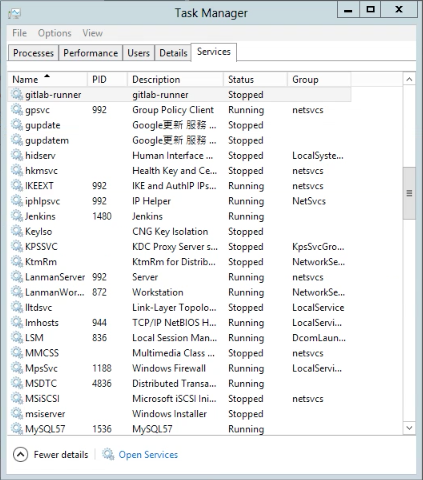Click the scrollbar down arrow
Viewport: 423px width, 480px height.
click(409, 428)
